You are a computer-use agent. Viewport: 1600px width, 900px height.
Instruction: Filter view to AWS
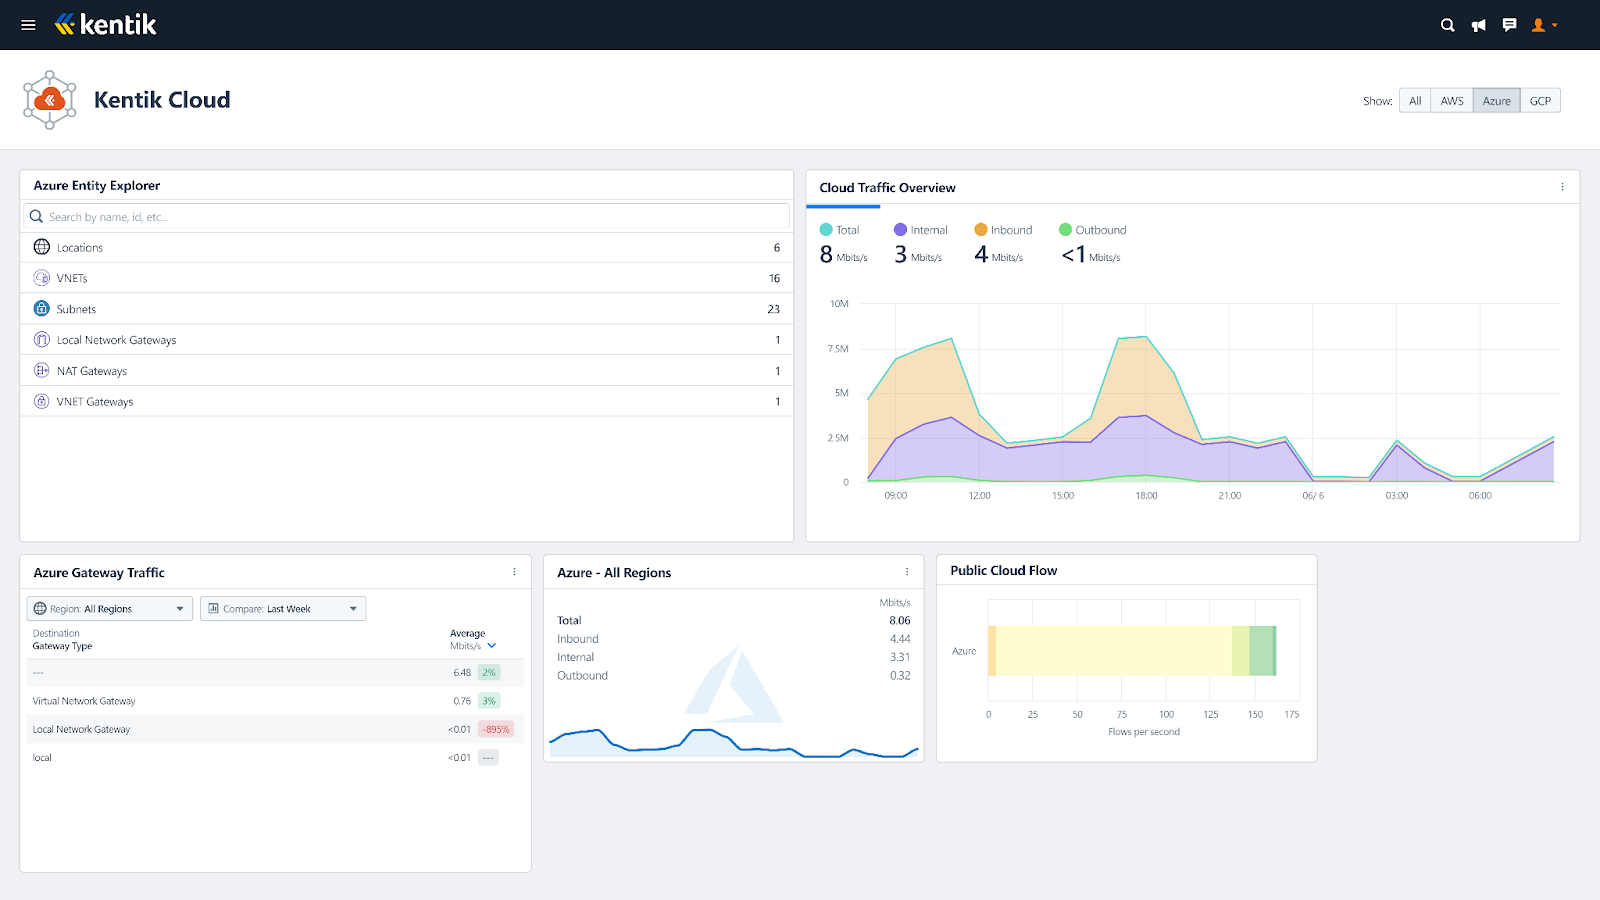pos(1452,101)
